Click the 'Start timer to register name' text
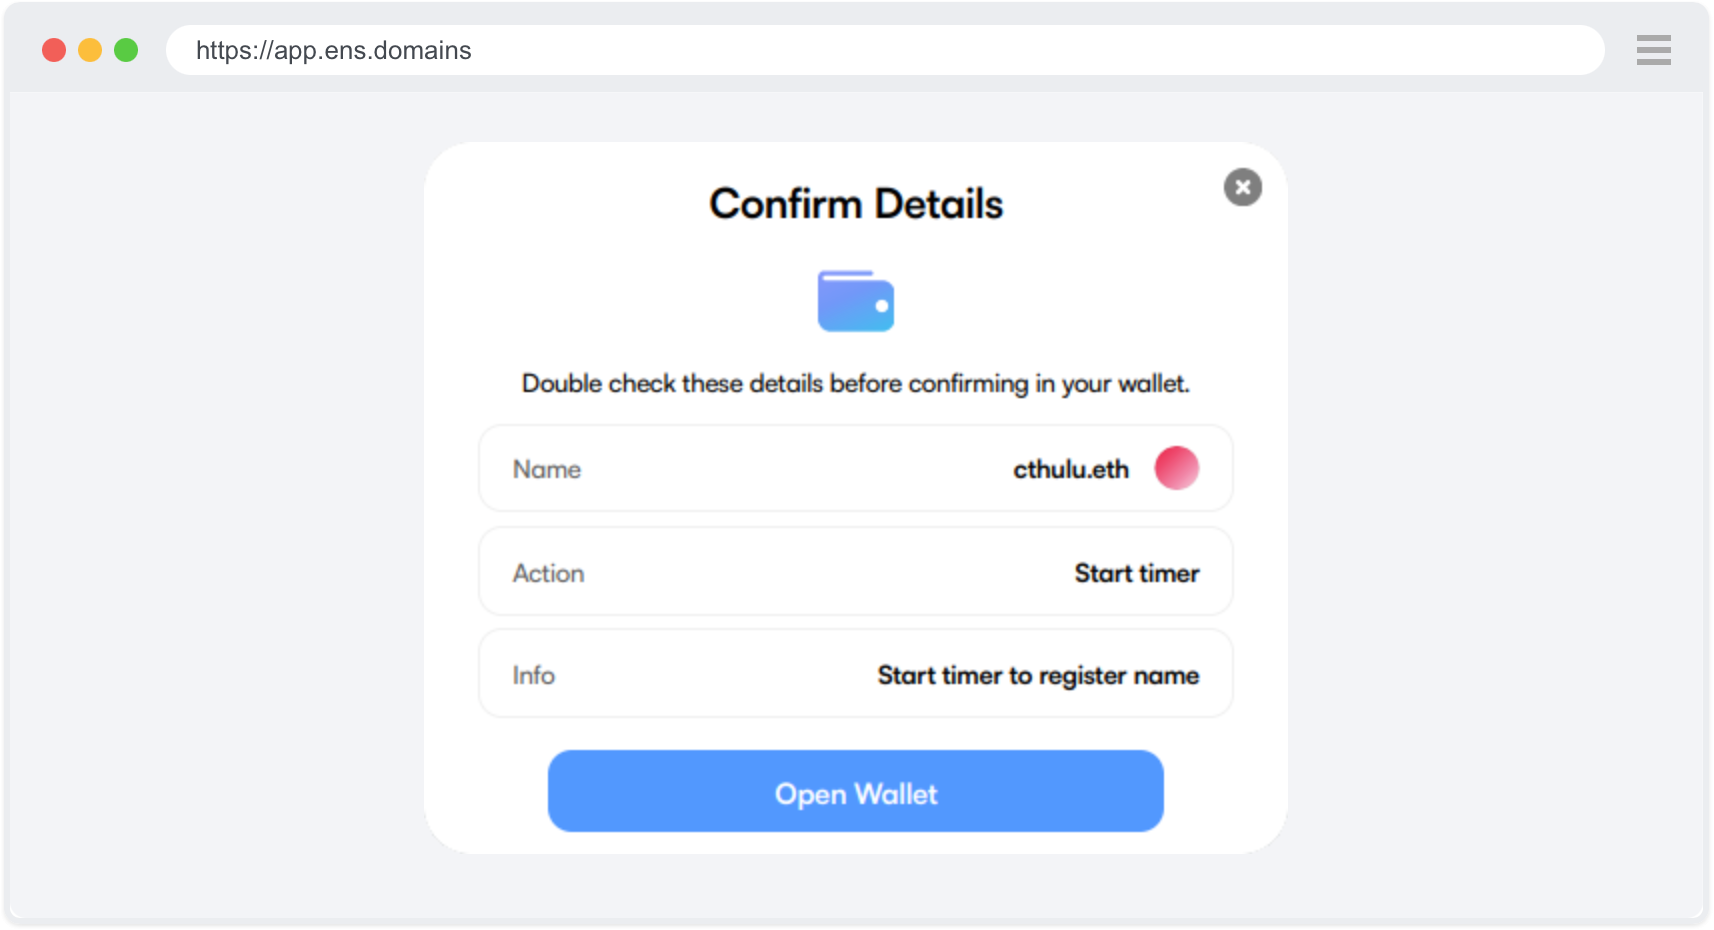This screenshot has height=930, width=1714. (x=1038, y=675)
